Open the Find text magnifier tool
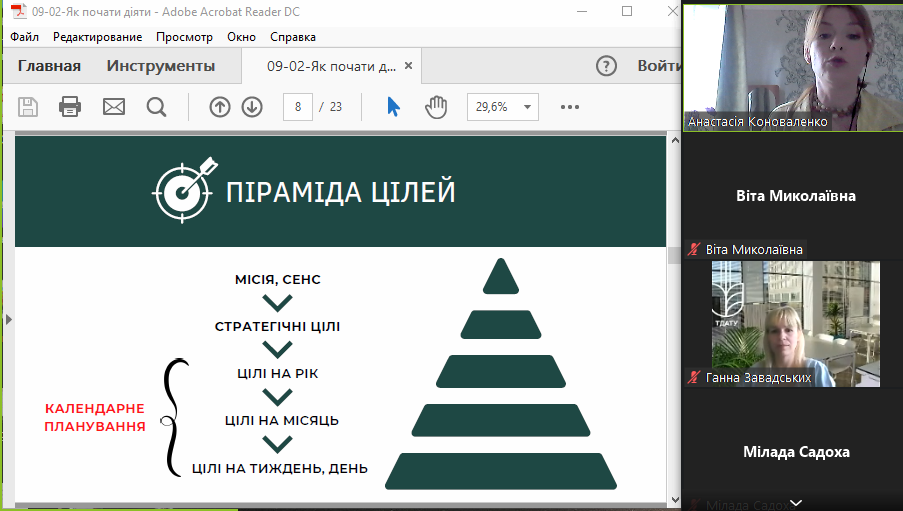Screen dimensions: 903x511 point(156,107)
